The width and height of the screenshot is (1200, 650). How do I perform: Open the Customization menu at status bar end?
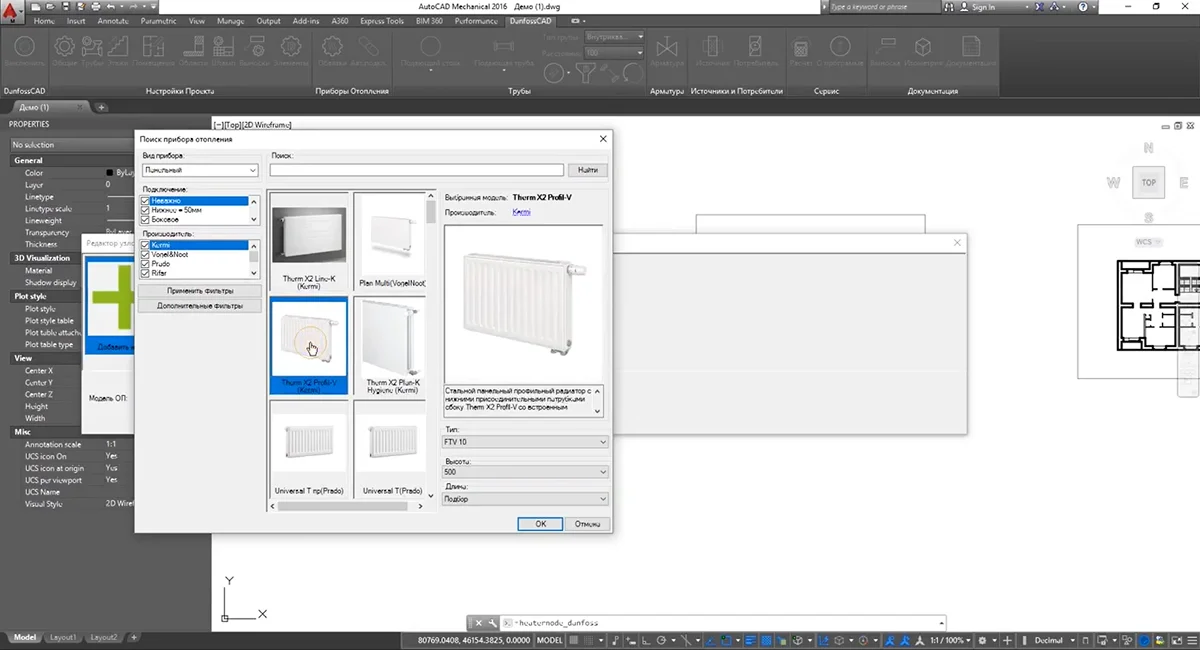(1190, 640)
